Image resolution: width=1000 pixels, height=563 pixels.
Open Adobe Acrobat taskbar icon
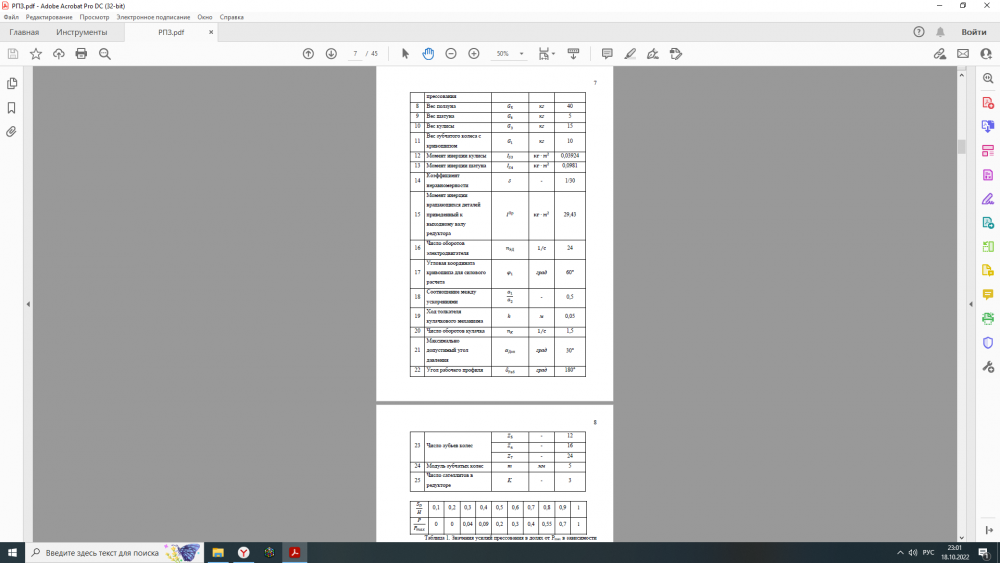tap(295, 553)
